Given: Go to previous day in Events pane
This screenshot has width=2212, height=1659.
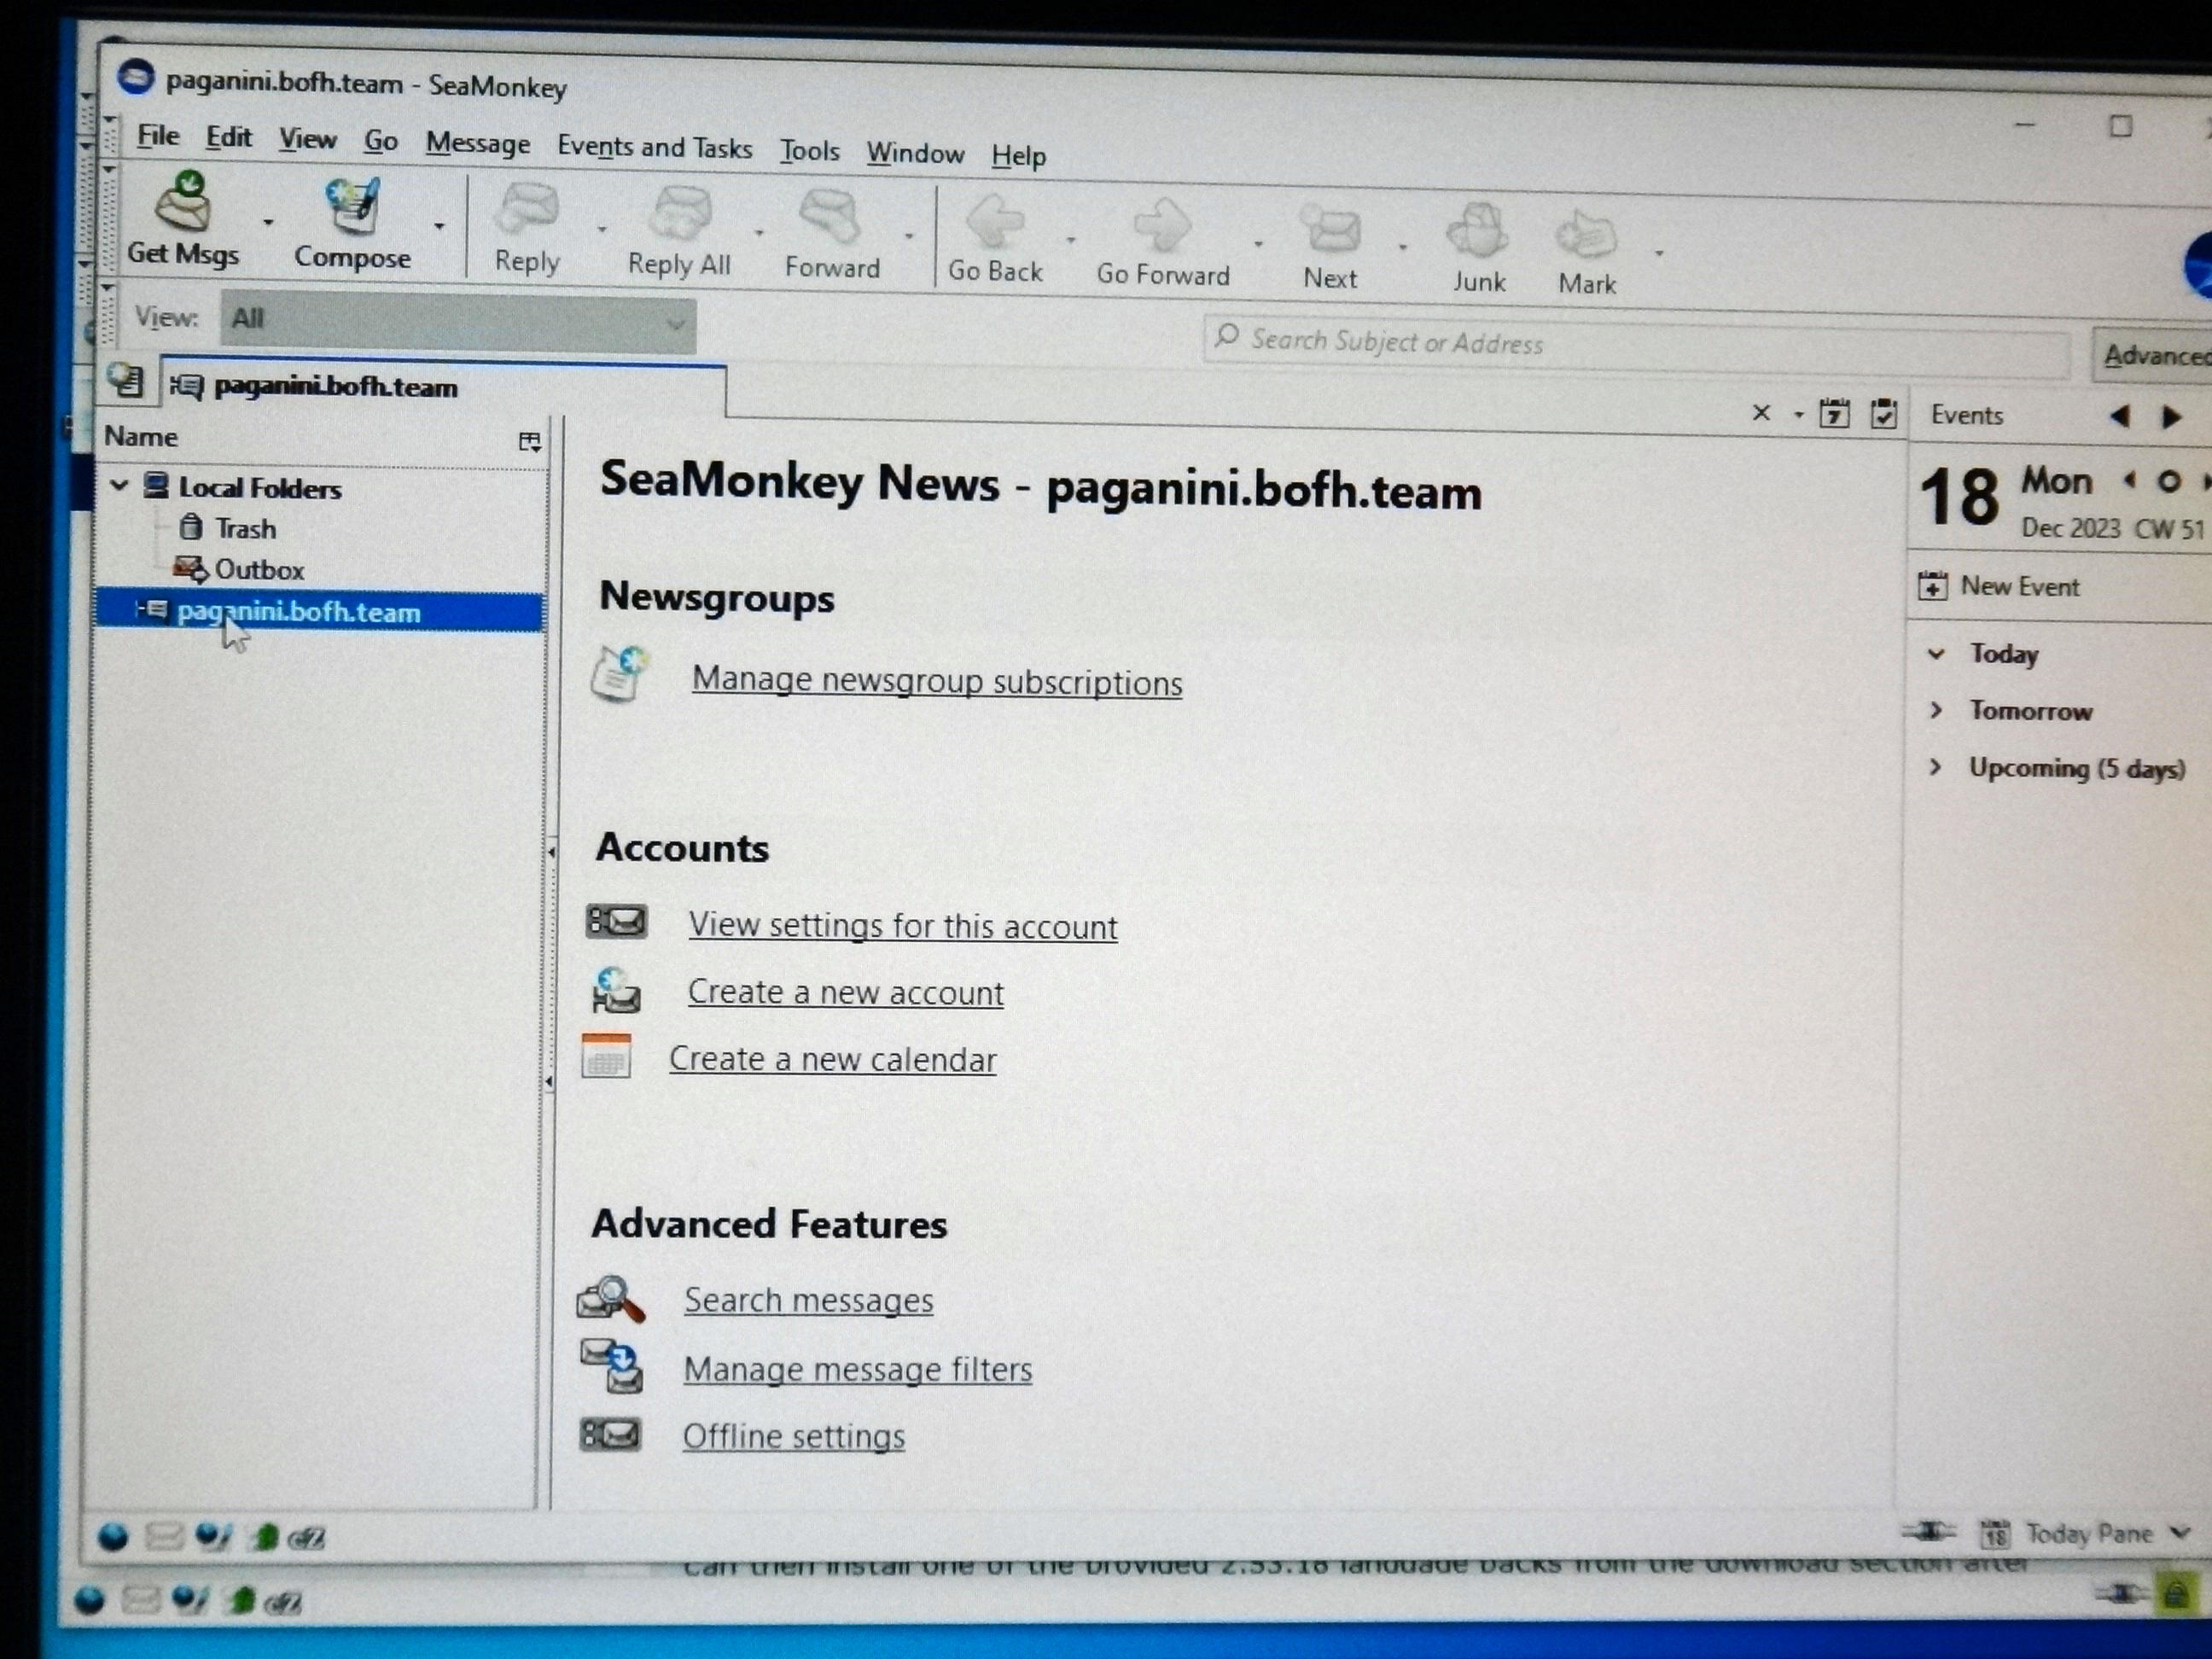Looking at the screenshot, I should pos(2119,416).
